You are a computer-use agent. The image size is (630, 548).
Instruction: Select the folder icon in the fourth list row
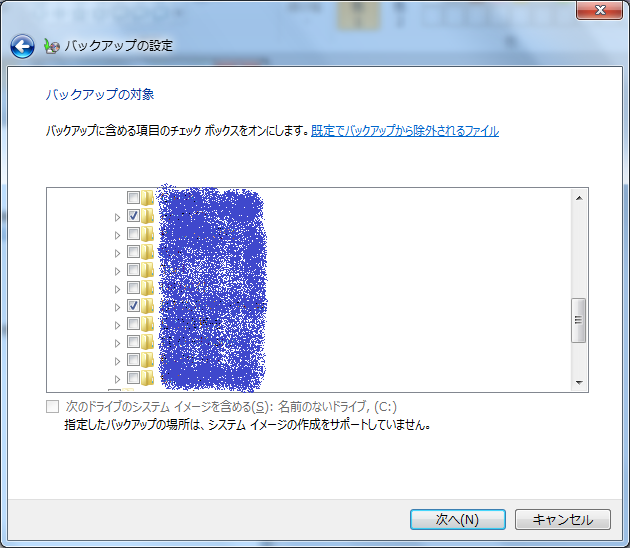click(147, 252)
